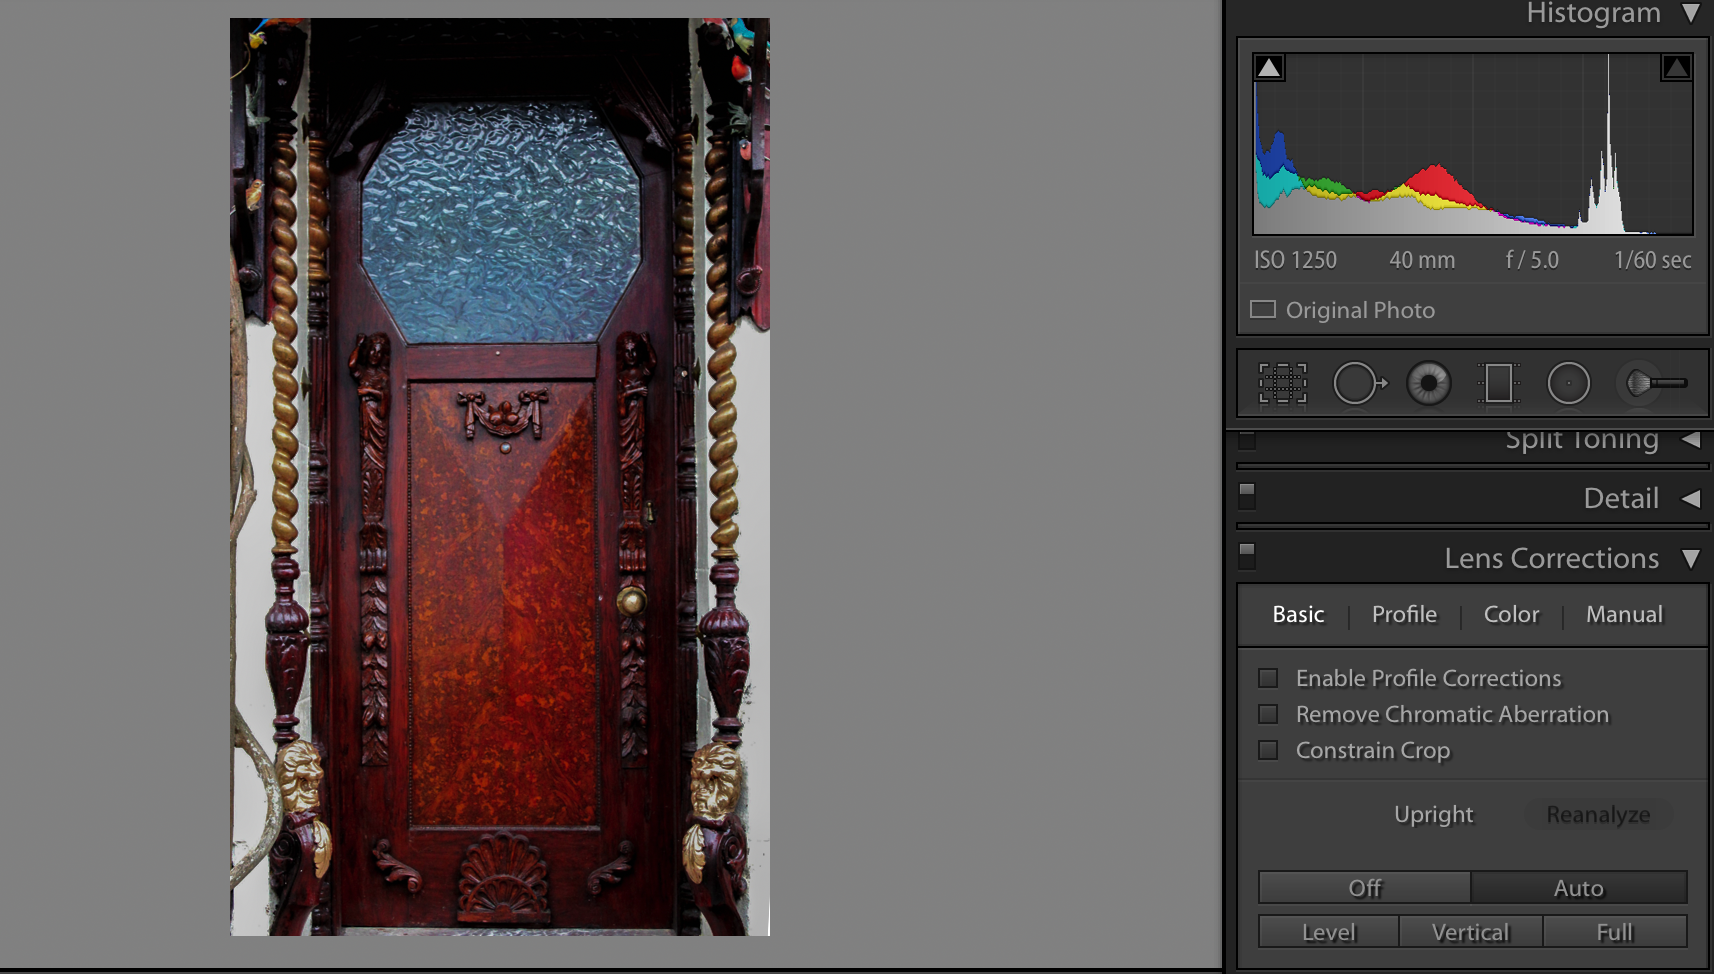
Task: Click the Upright label
Action: click(x=1433, y=815)
